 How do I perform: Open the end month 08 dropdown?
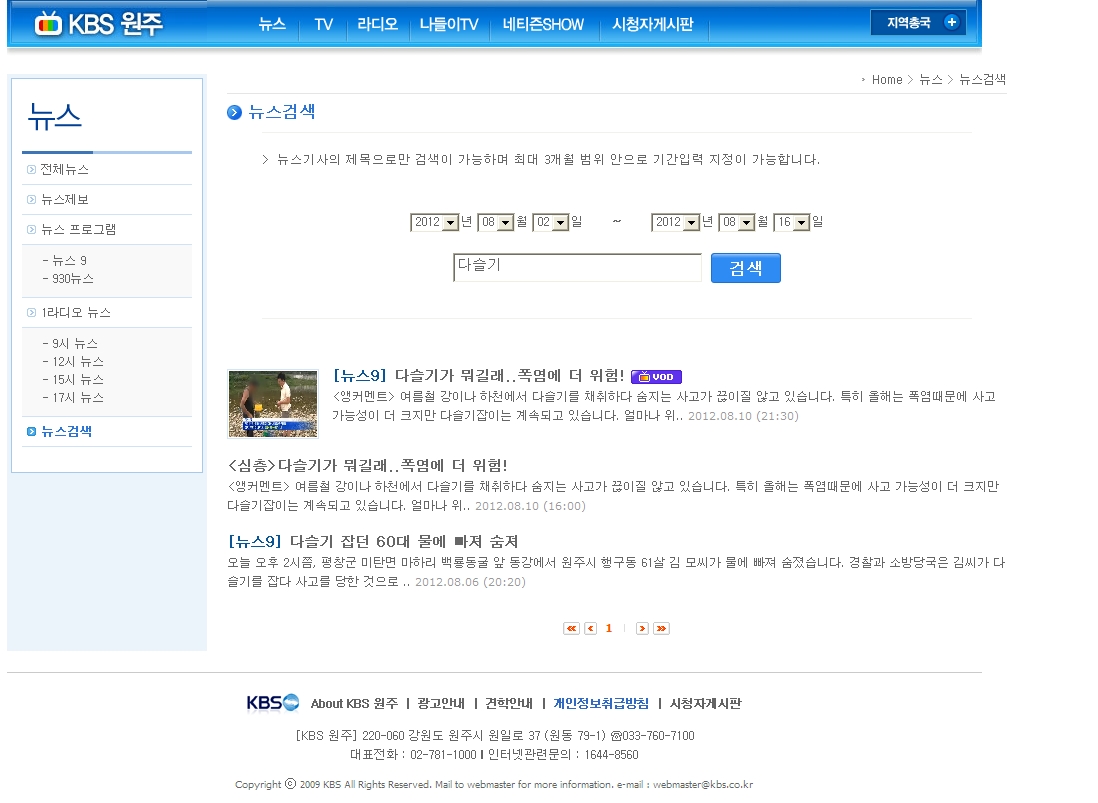point(737,222)
